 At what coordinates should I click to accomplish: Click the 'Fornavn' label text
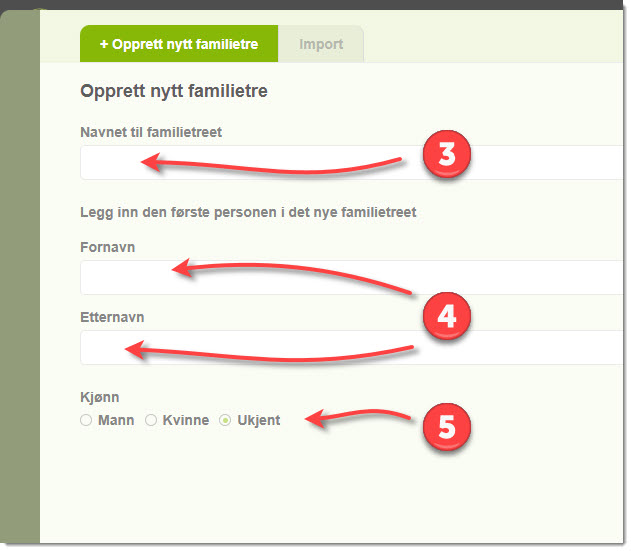pyautogui.click(x=107, y=246)
